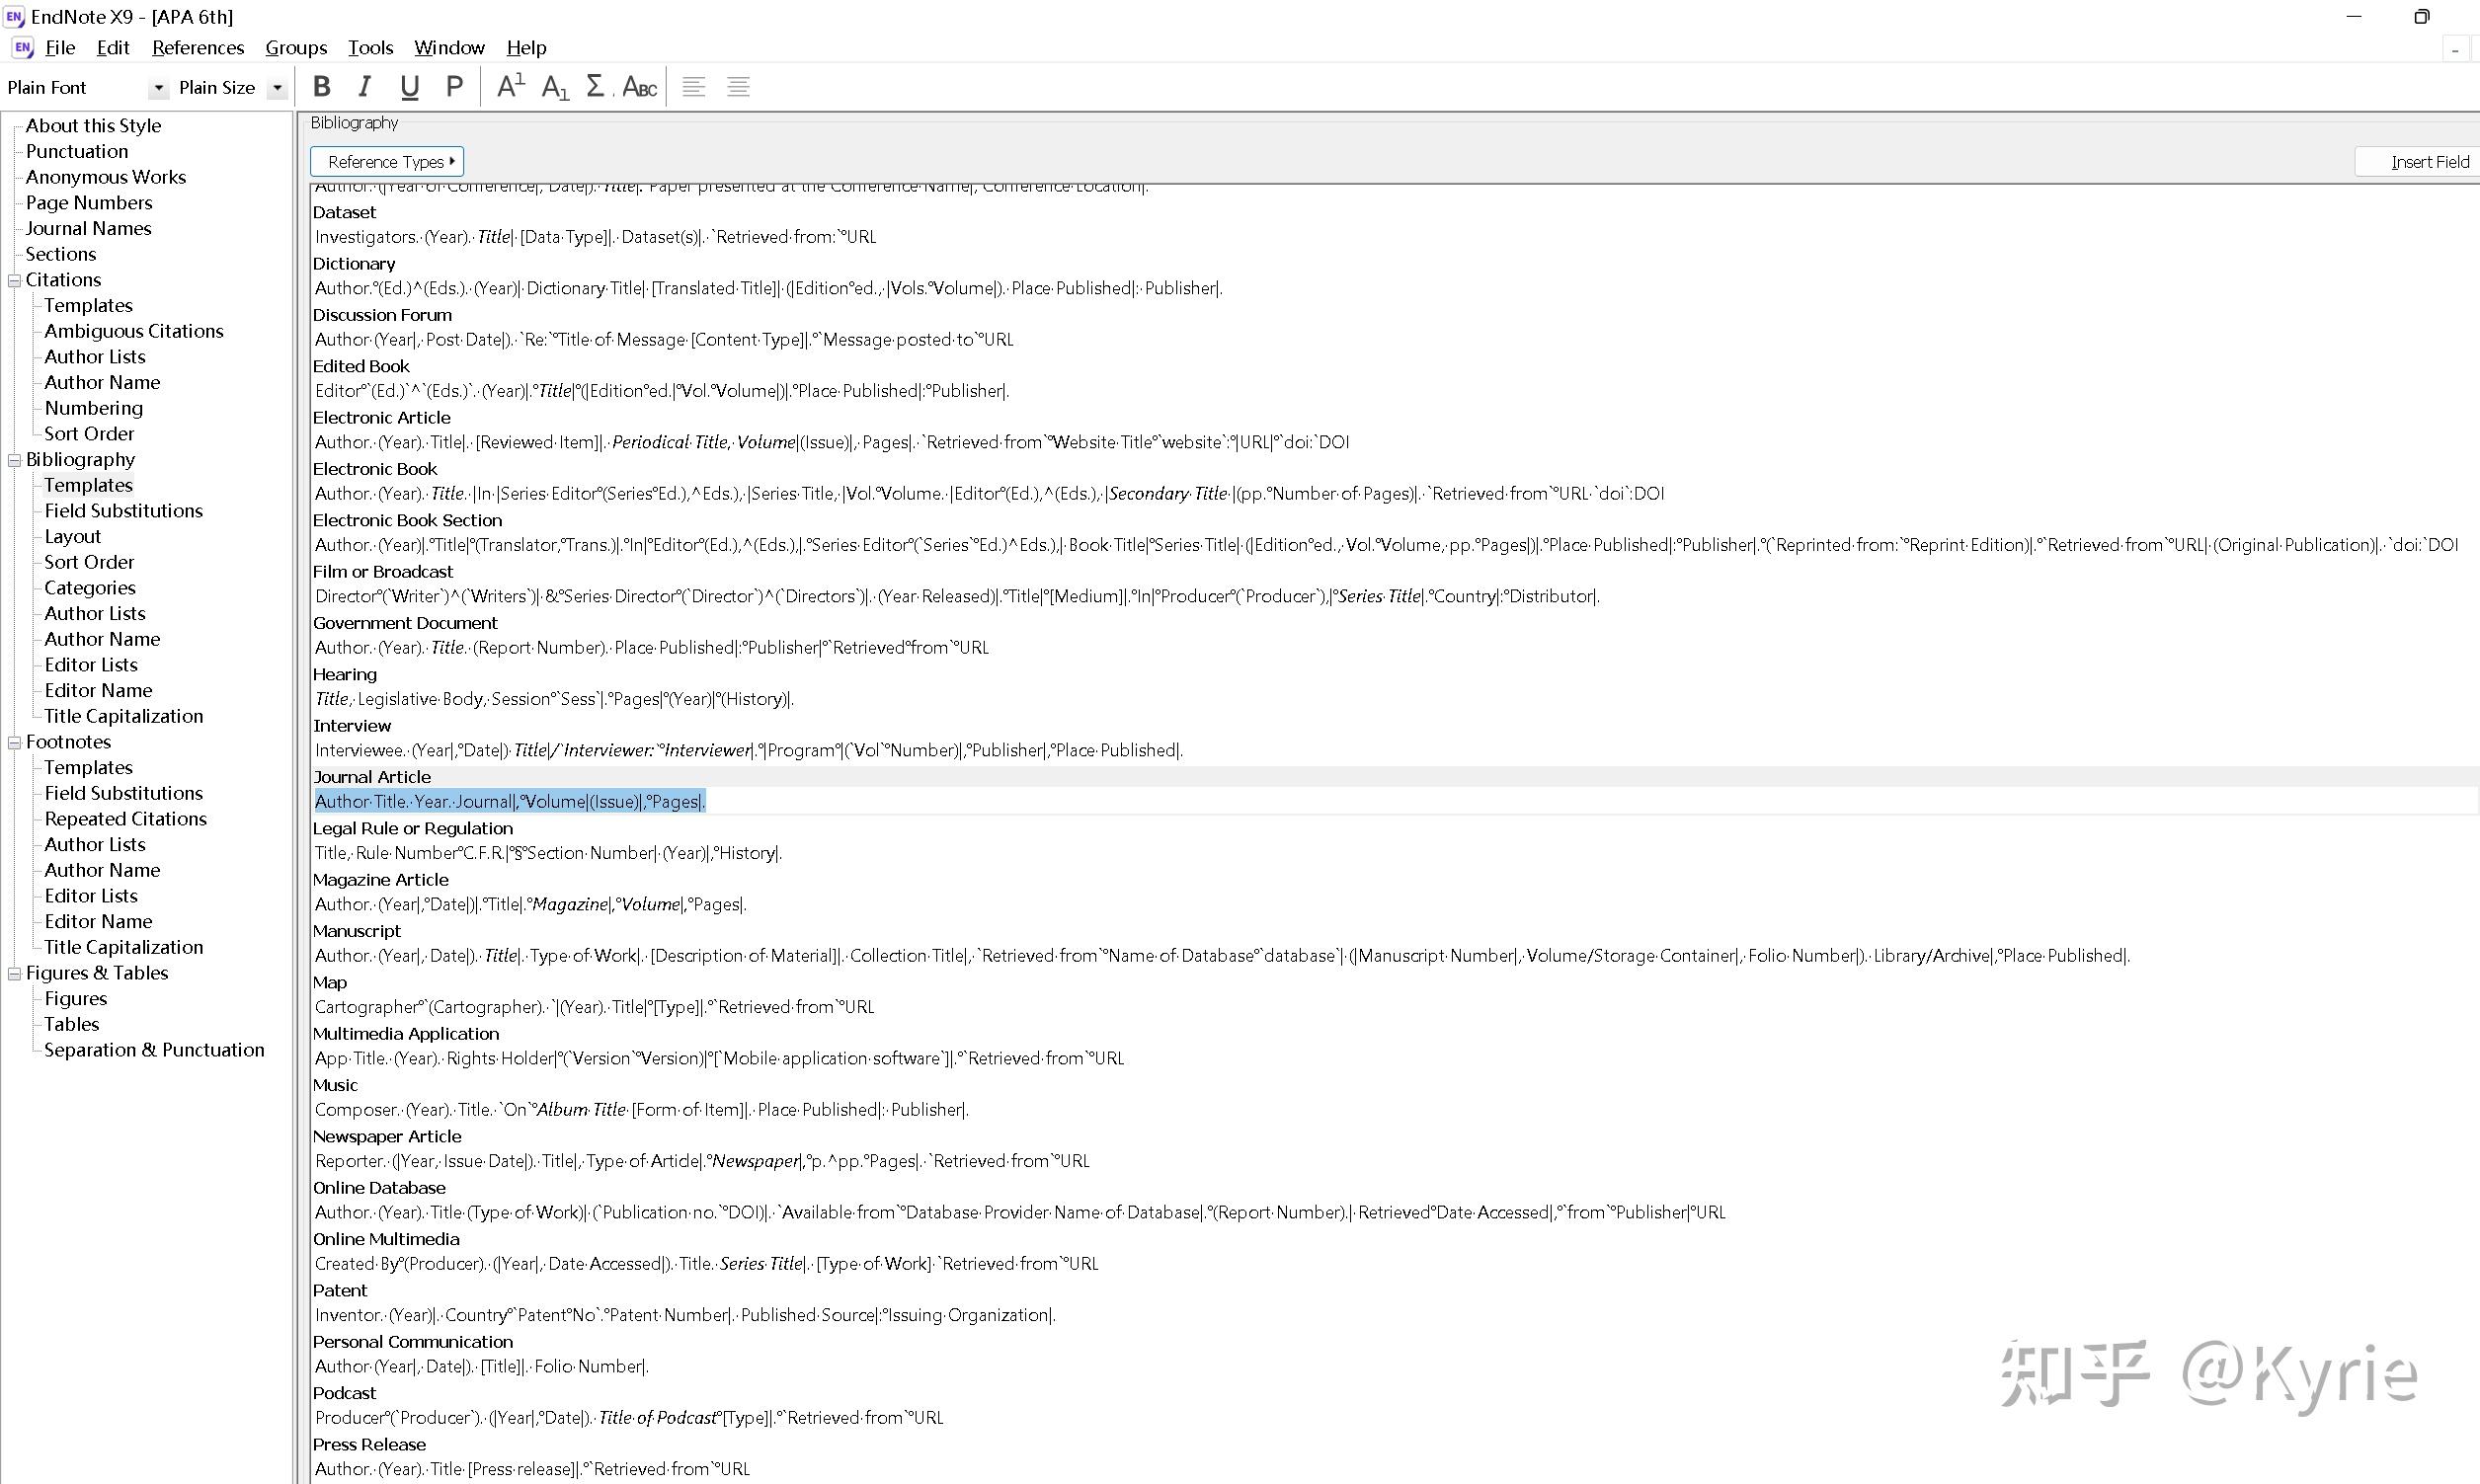Click the align left icon

tap(693, 87)
